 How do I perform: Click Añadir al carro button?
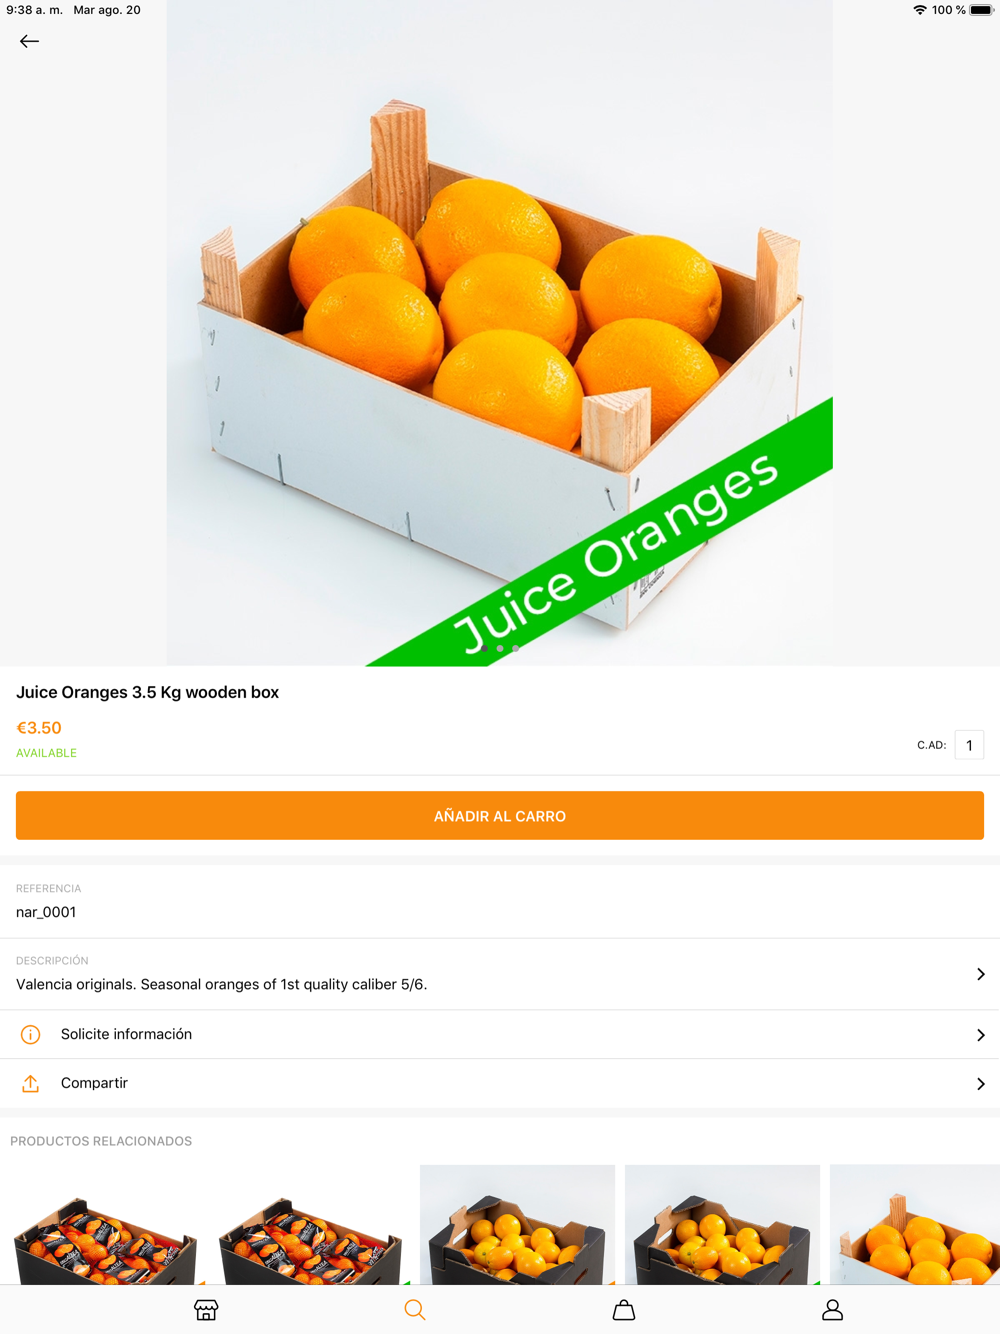click(x=500, y=816)
